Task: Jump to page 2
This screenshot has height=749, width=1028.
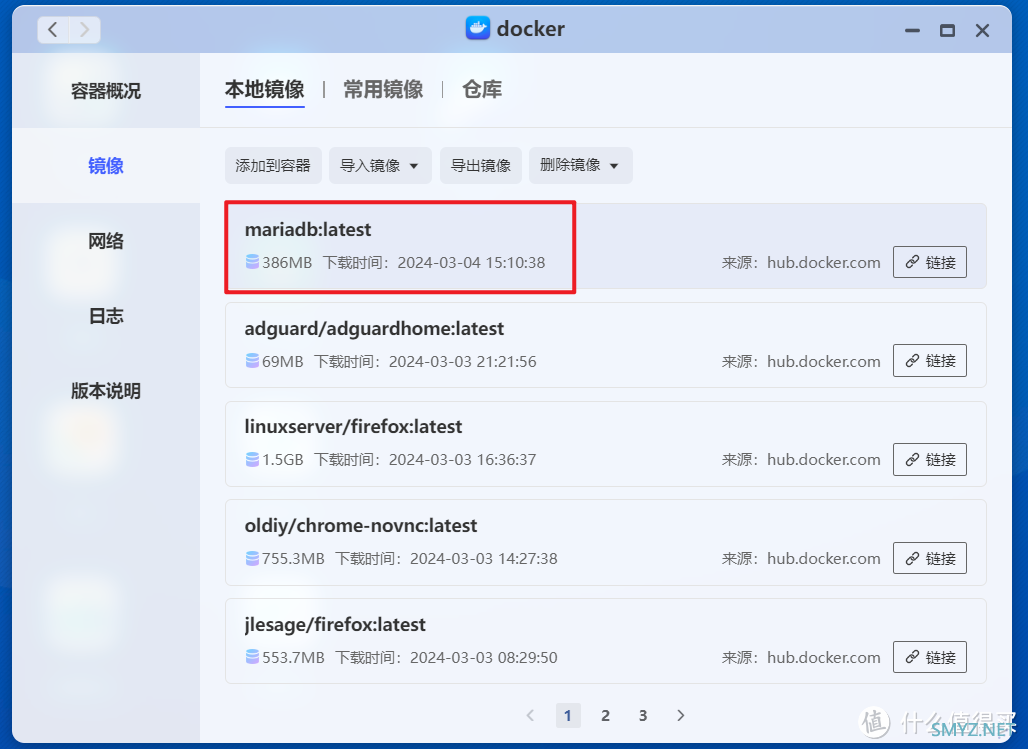Action: (x=606, y=716)
